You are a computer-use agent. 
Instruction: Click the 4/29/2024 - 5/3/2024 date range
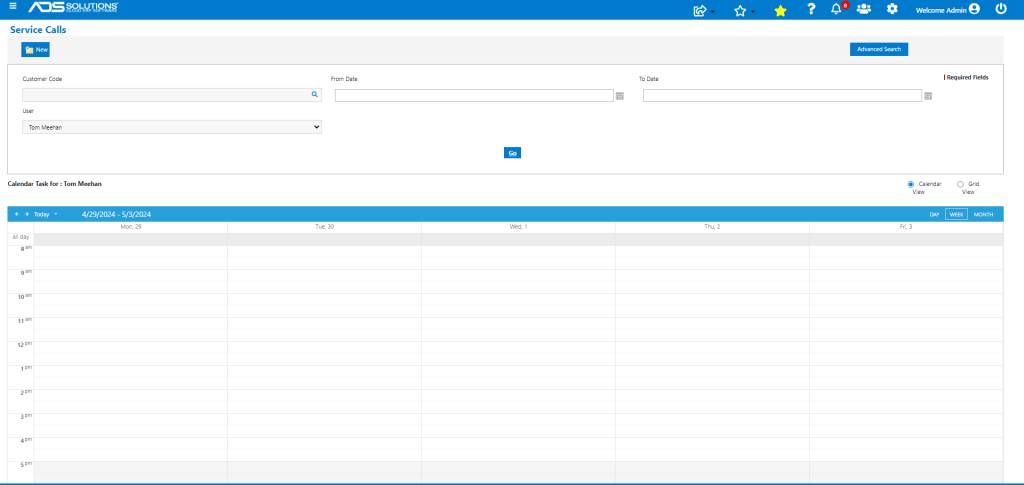[117, 214]
